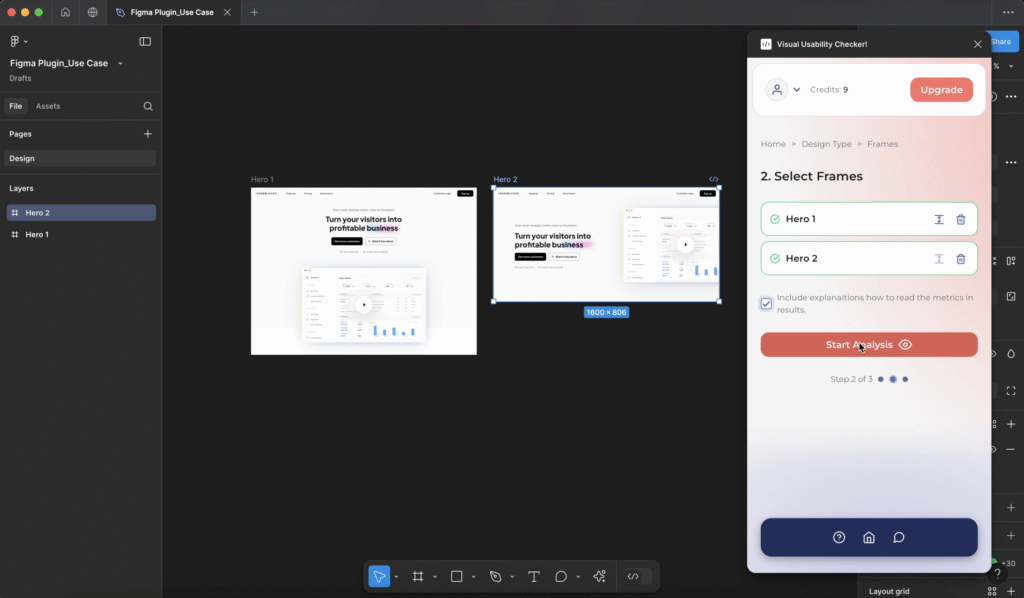1024x598 pixels.
Task: Add a new page with plus icon
Action: click(x=148, y=134)
